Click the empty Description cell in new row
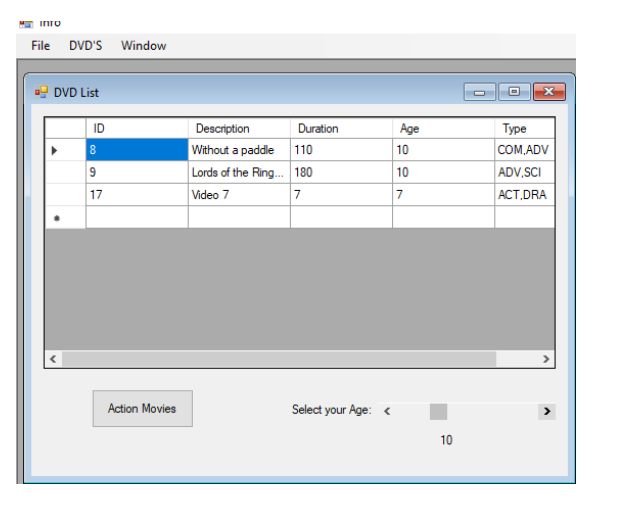This screenshot has width=617, height=506. [239, 217]
